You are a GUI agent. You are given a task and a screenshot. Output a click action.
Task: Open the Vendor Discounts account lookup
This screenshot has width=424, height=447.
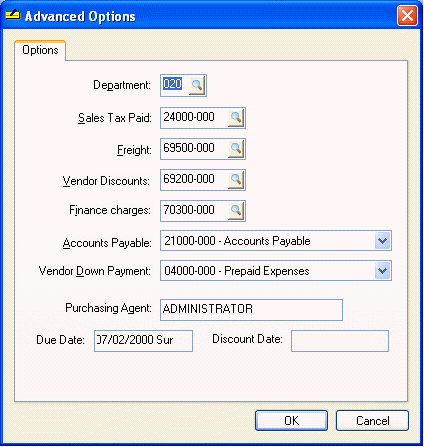tap(236, 180)
